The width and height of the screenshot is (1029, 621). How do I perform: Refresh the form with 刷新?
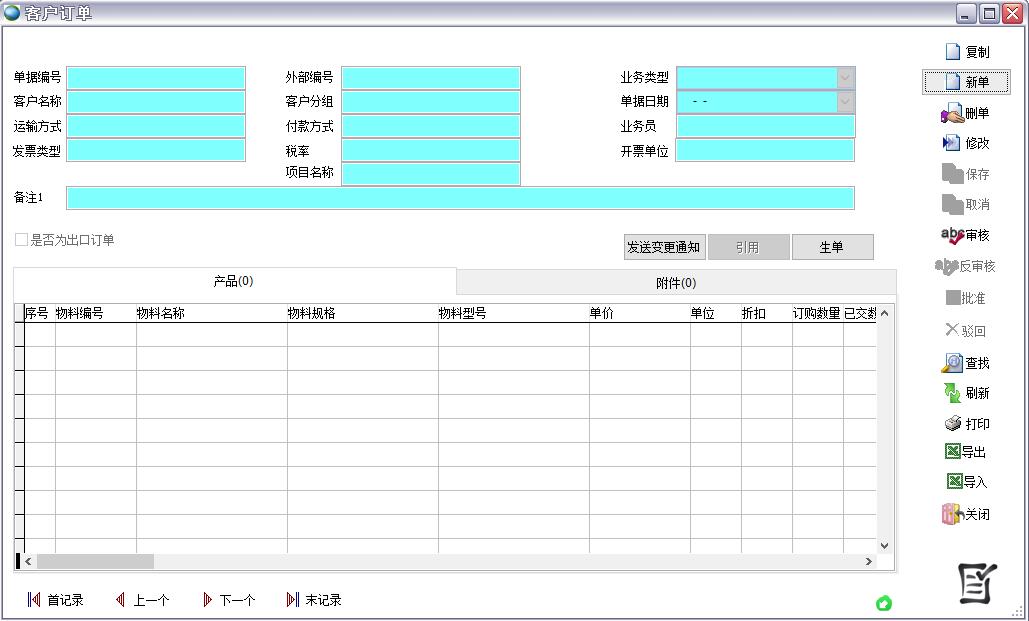click(953, 393)
